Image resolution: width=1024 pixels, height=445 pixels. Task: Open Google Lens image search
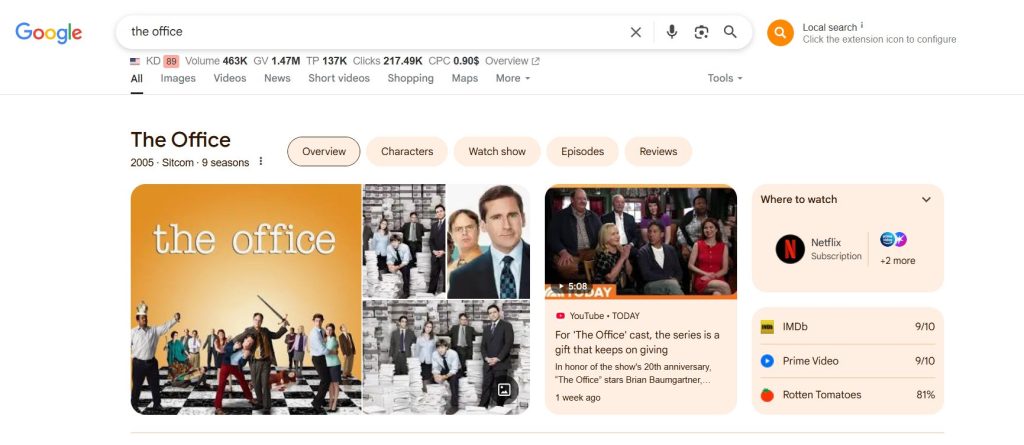pos(701,32)
